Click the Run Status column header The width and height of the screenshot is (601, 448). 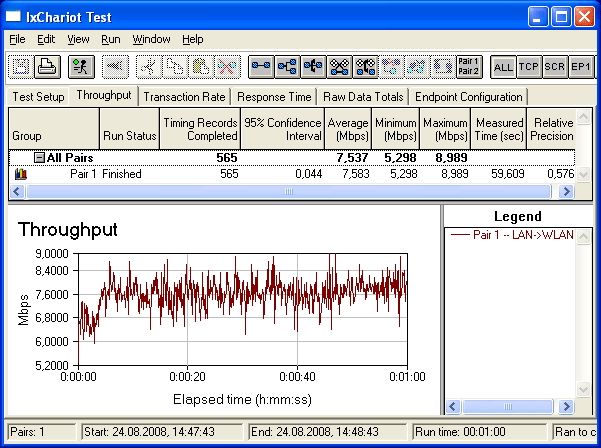[130, 129]
